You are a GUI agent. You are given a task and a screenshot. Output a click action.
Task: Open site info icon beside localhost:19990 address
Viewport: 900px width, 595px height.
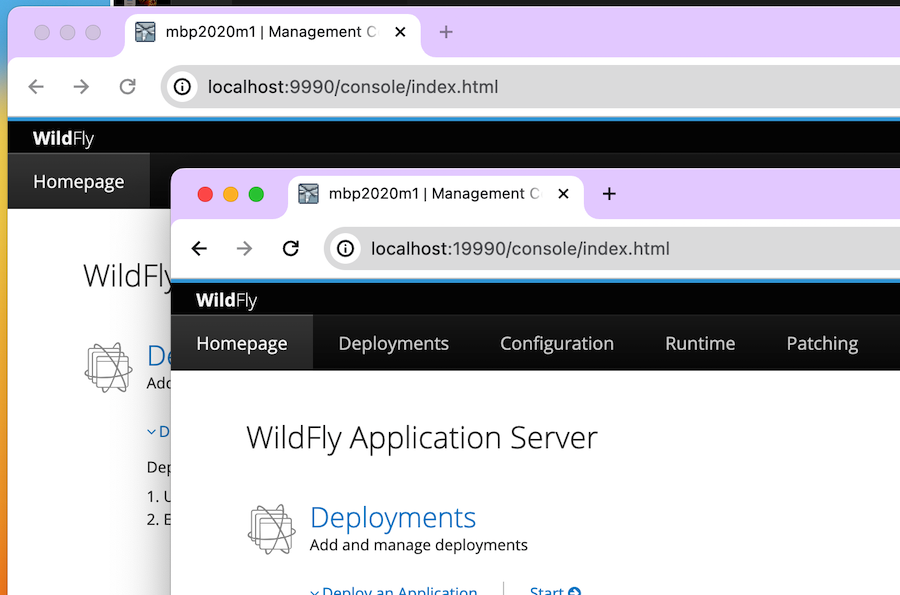point(346,249)
